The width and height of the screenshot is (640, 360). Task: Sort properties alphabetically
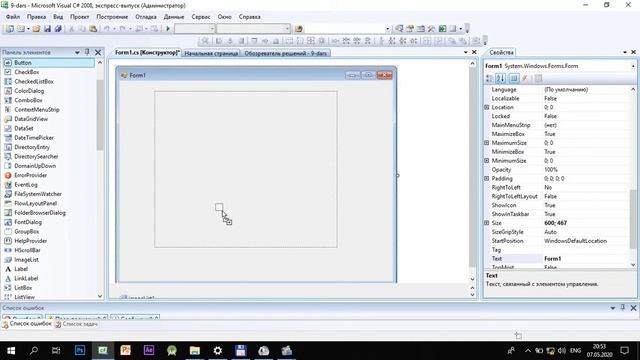[x=501, y=78]
